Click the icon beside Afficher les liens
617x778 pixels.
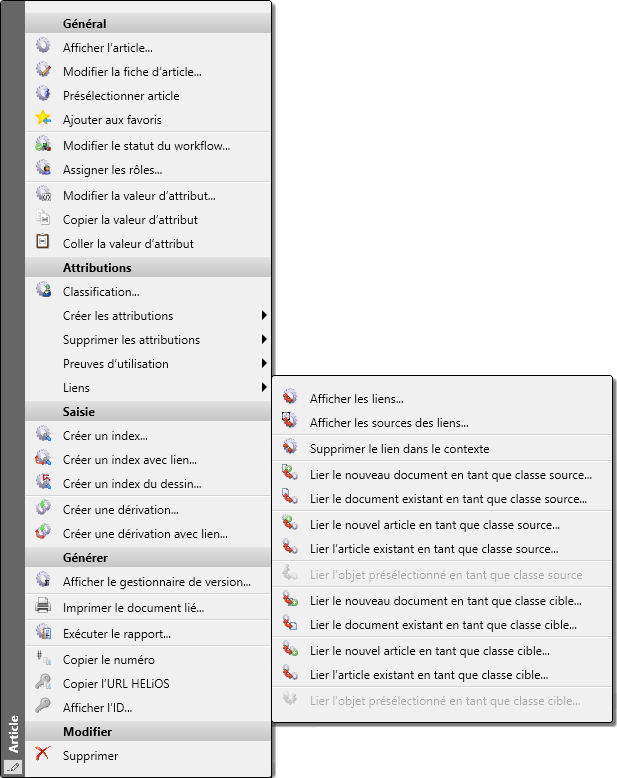[290, 396]
